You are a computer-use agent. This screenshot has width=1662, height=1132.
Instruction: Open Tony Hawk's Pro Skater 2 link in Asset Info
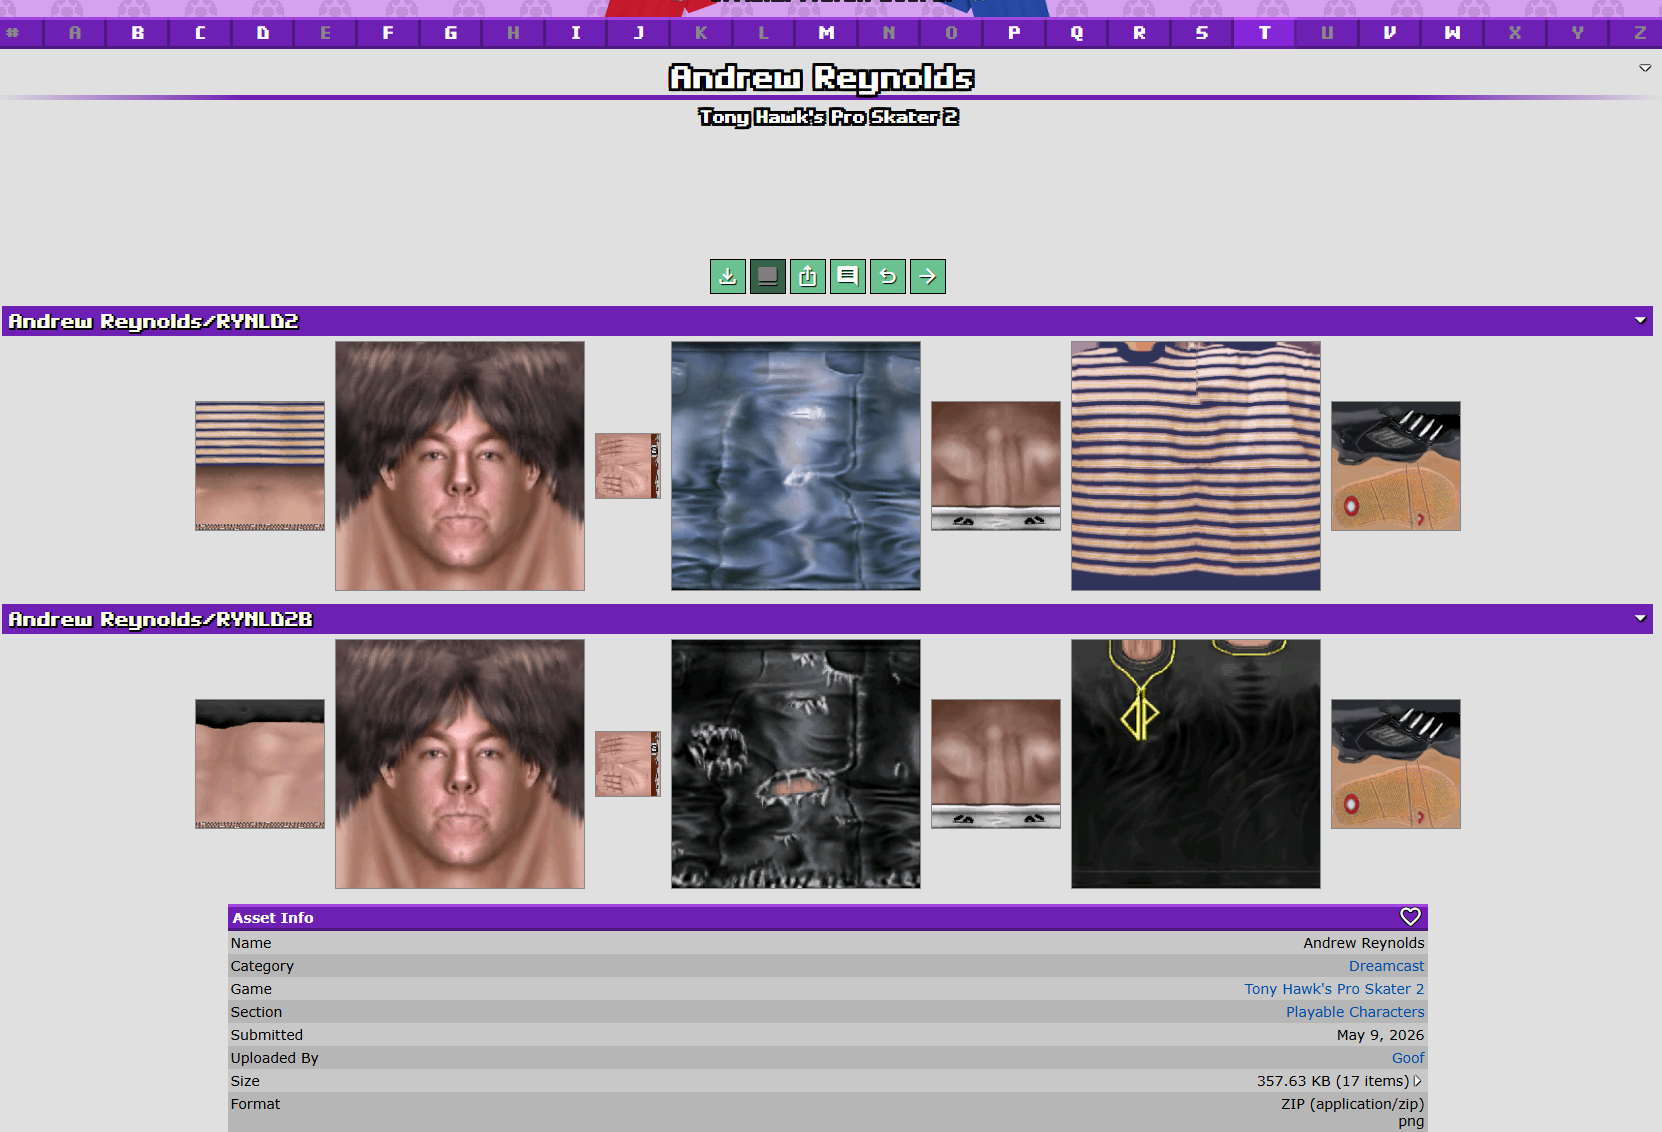(x=1334, y=989)
